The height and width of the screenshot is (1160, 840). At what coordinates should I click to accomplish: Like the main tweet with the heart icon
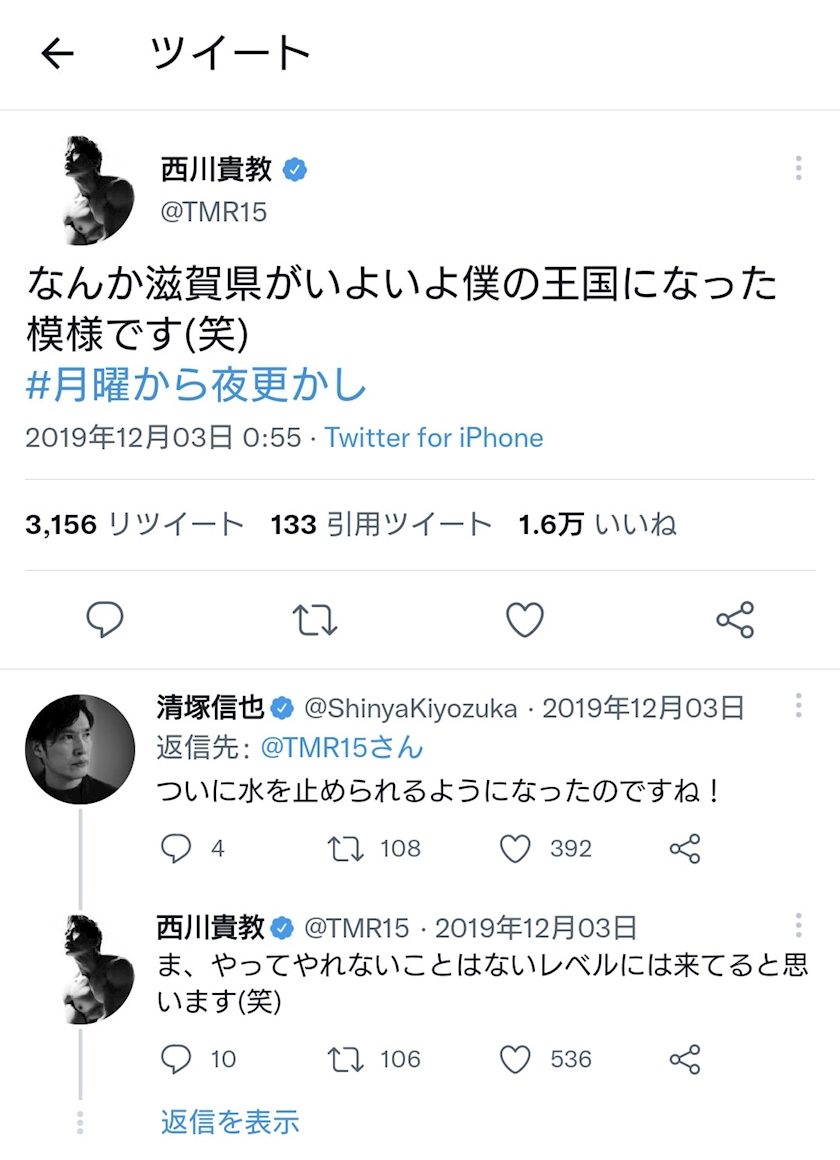pos(524,620)
